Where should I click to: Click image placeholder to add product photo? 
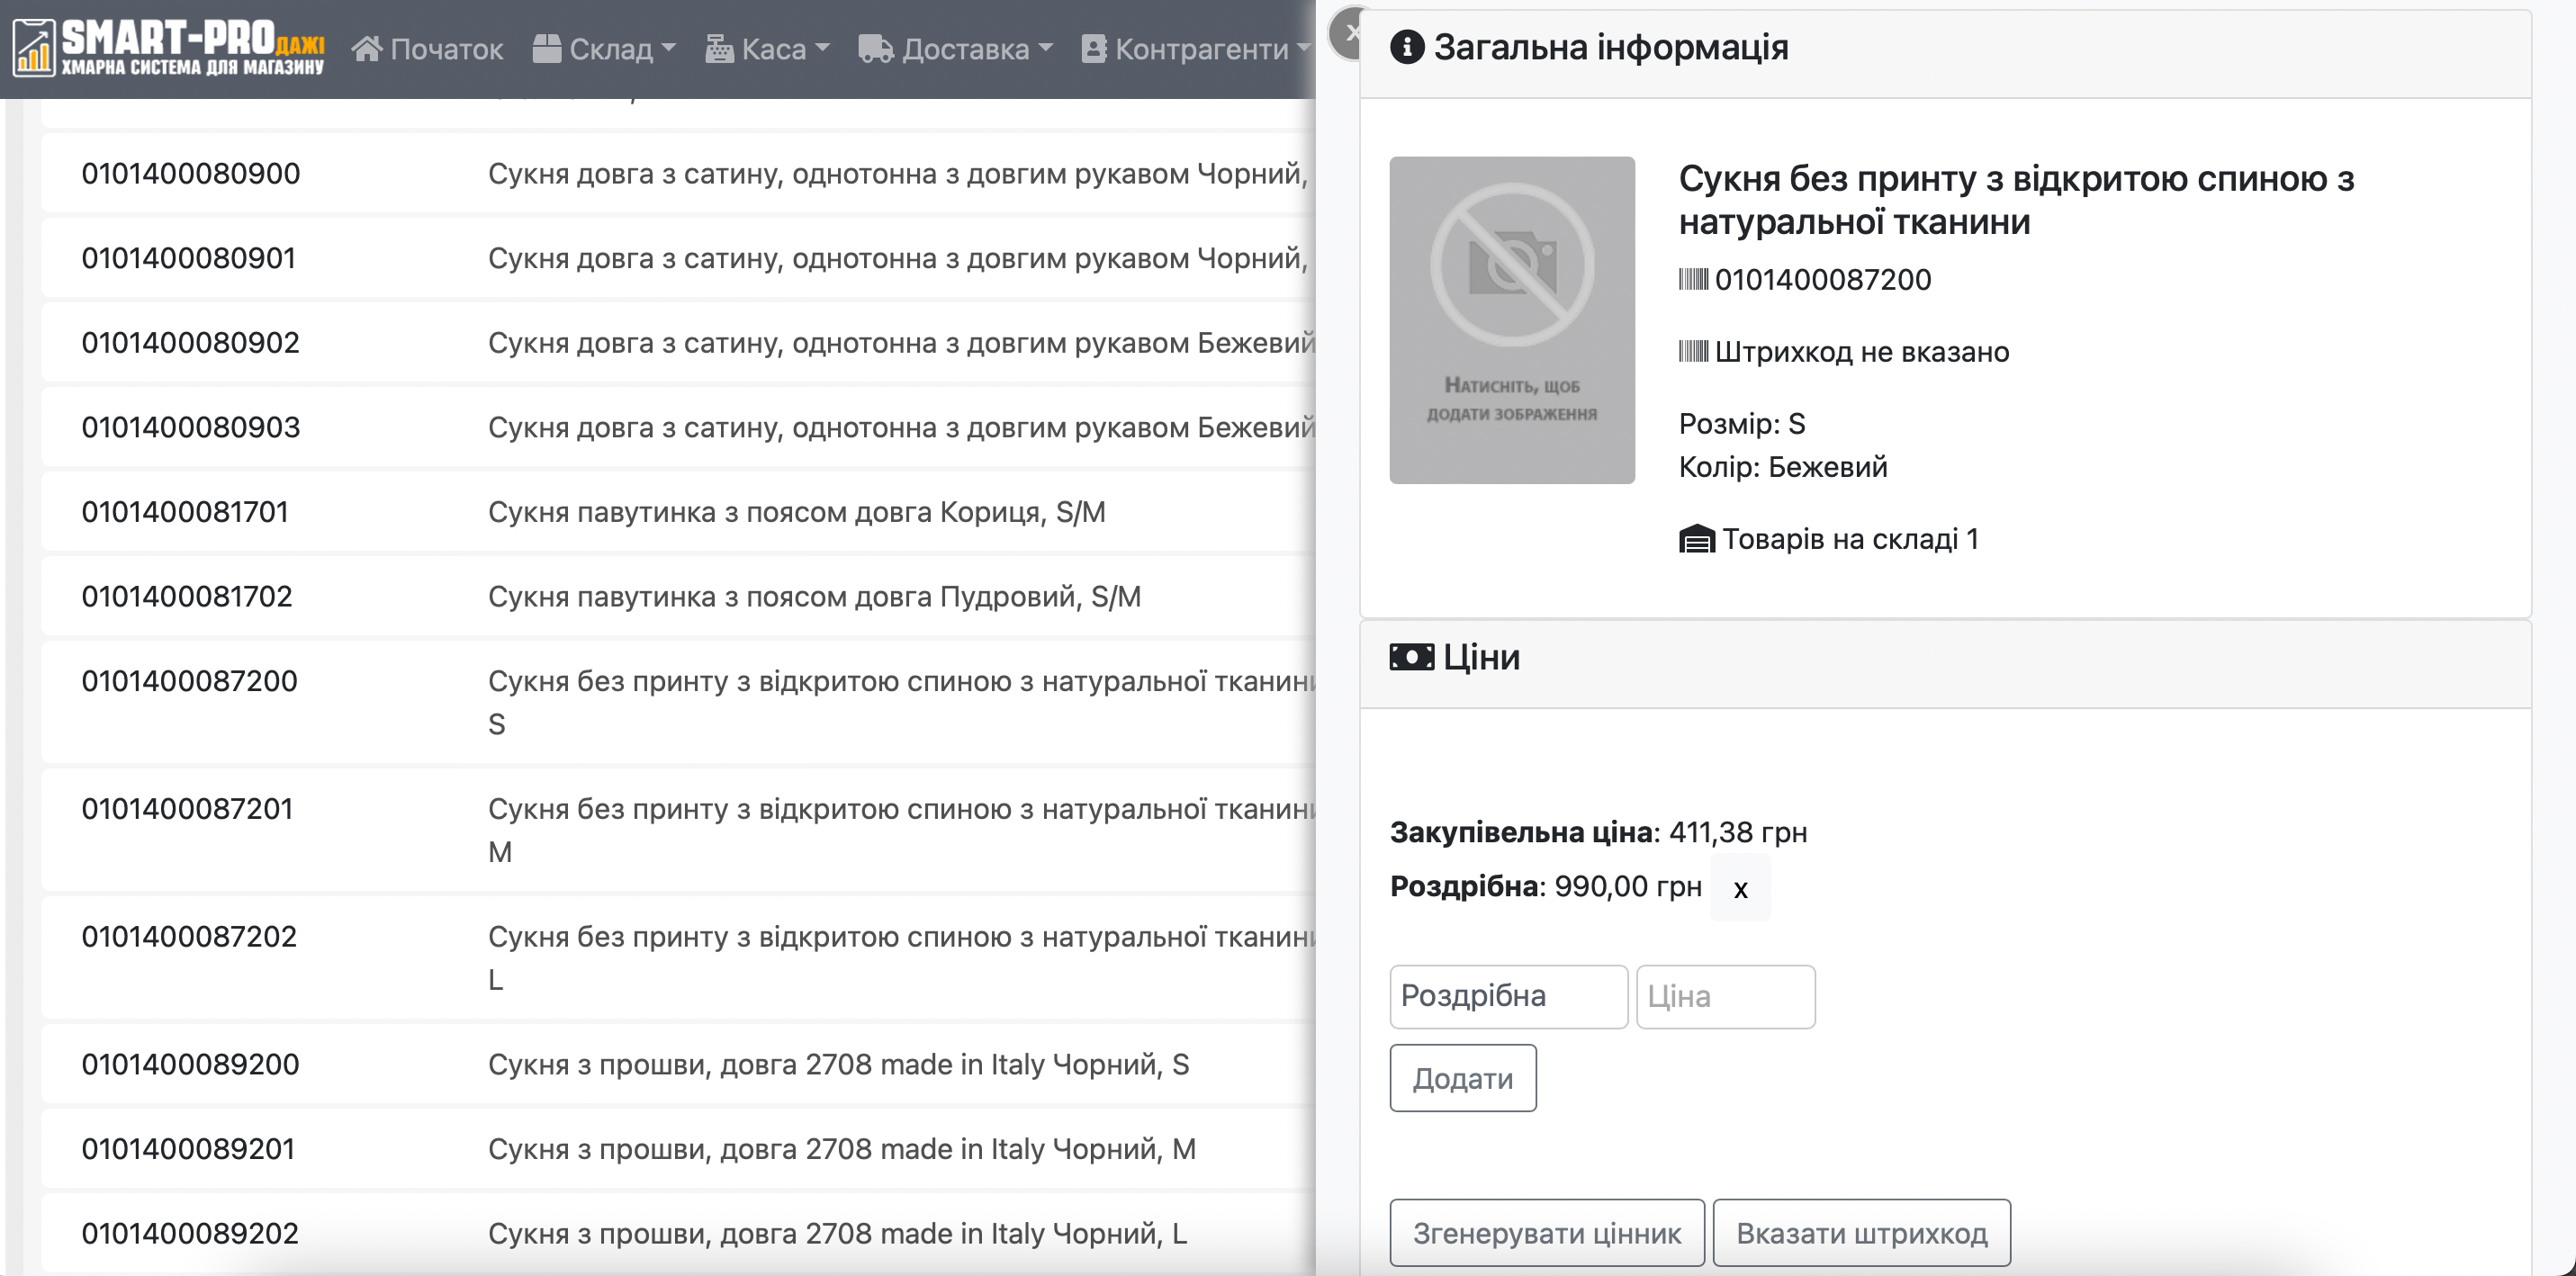[1511, 320]
